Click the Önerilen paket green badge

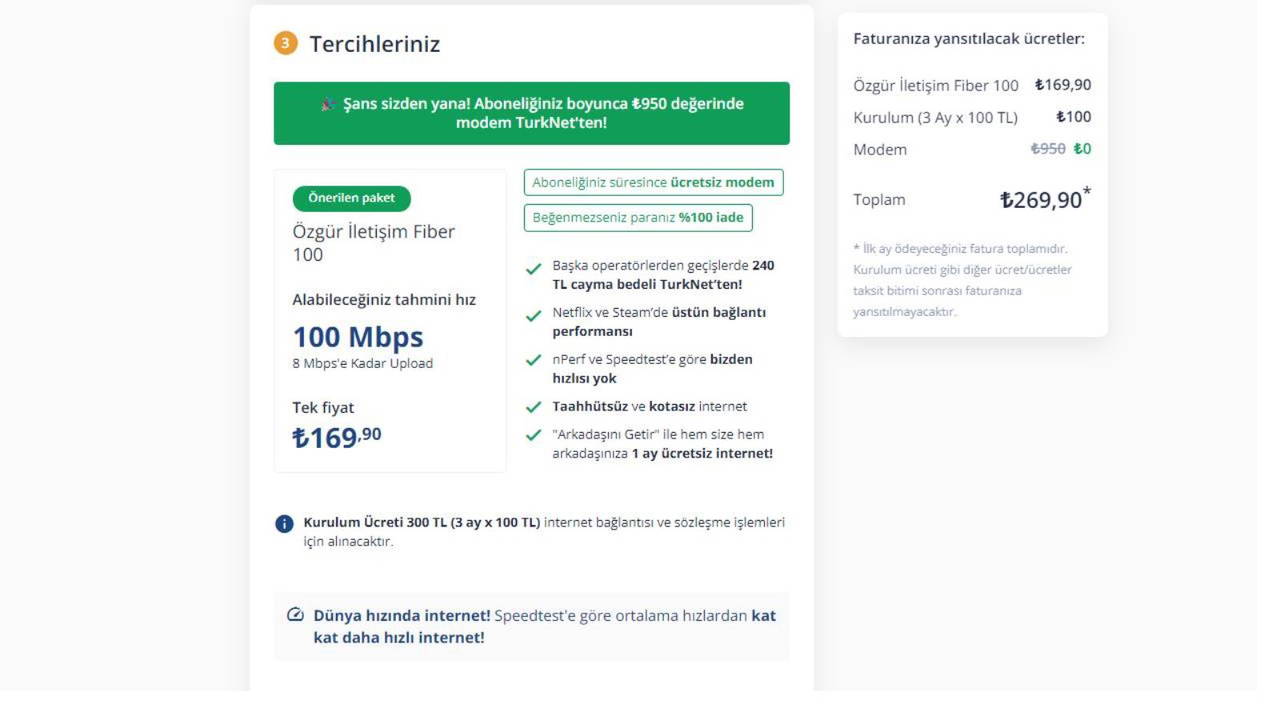pyautogui.click(x=351, y=198)
